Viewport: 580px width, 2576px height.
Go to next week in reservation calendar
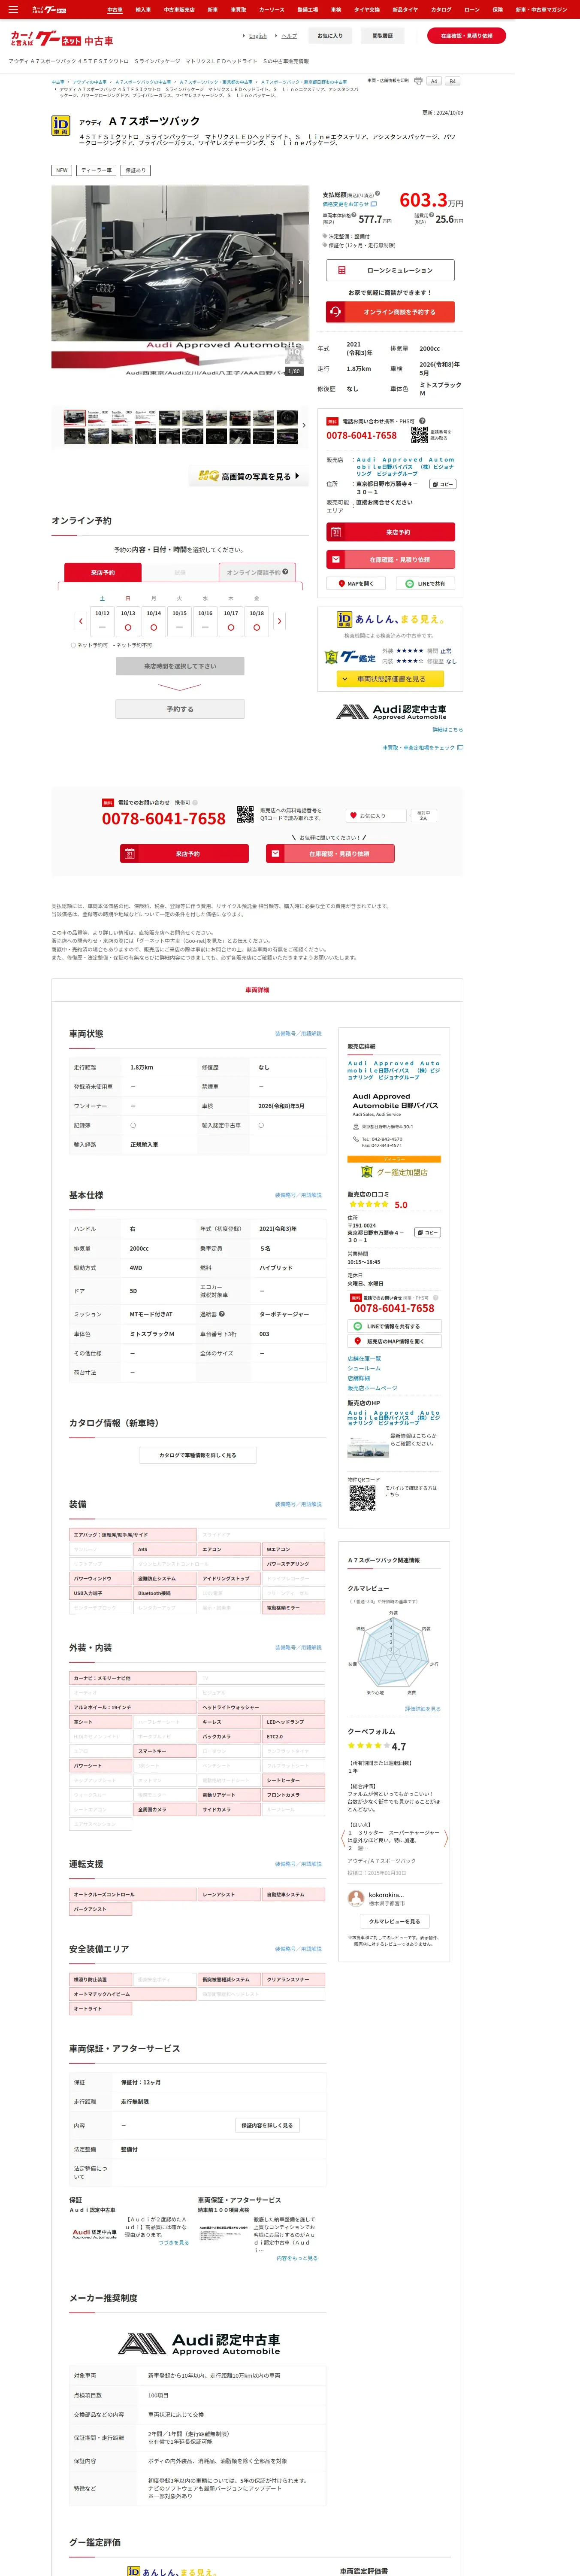coord(279,621)
